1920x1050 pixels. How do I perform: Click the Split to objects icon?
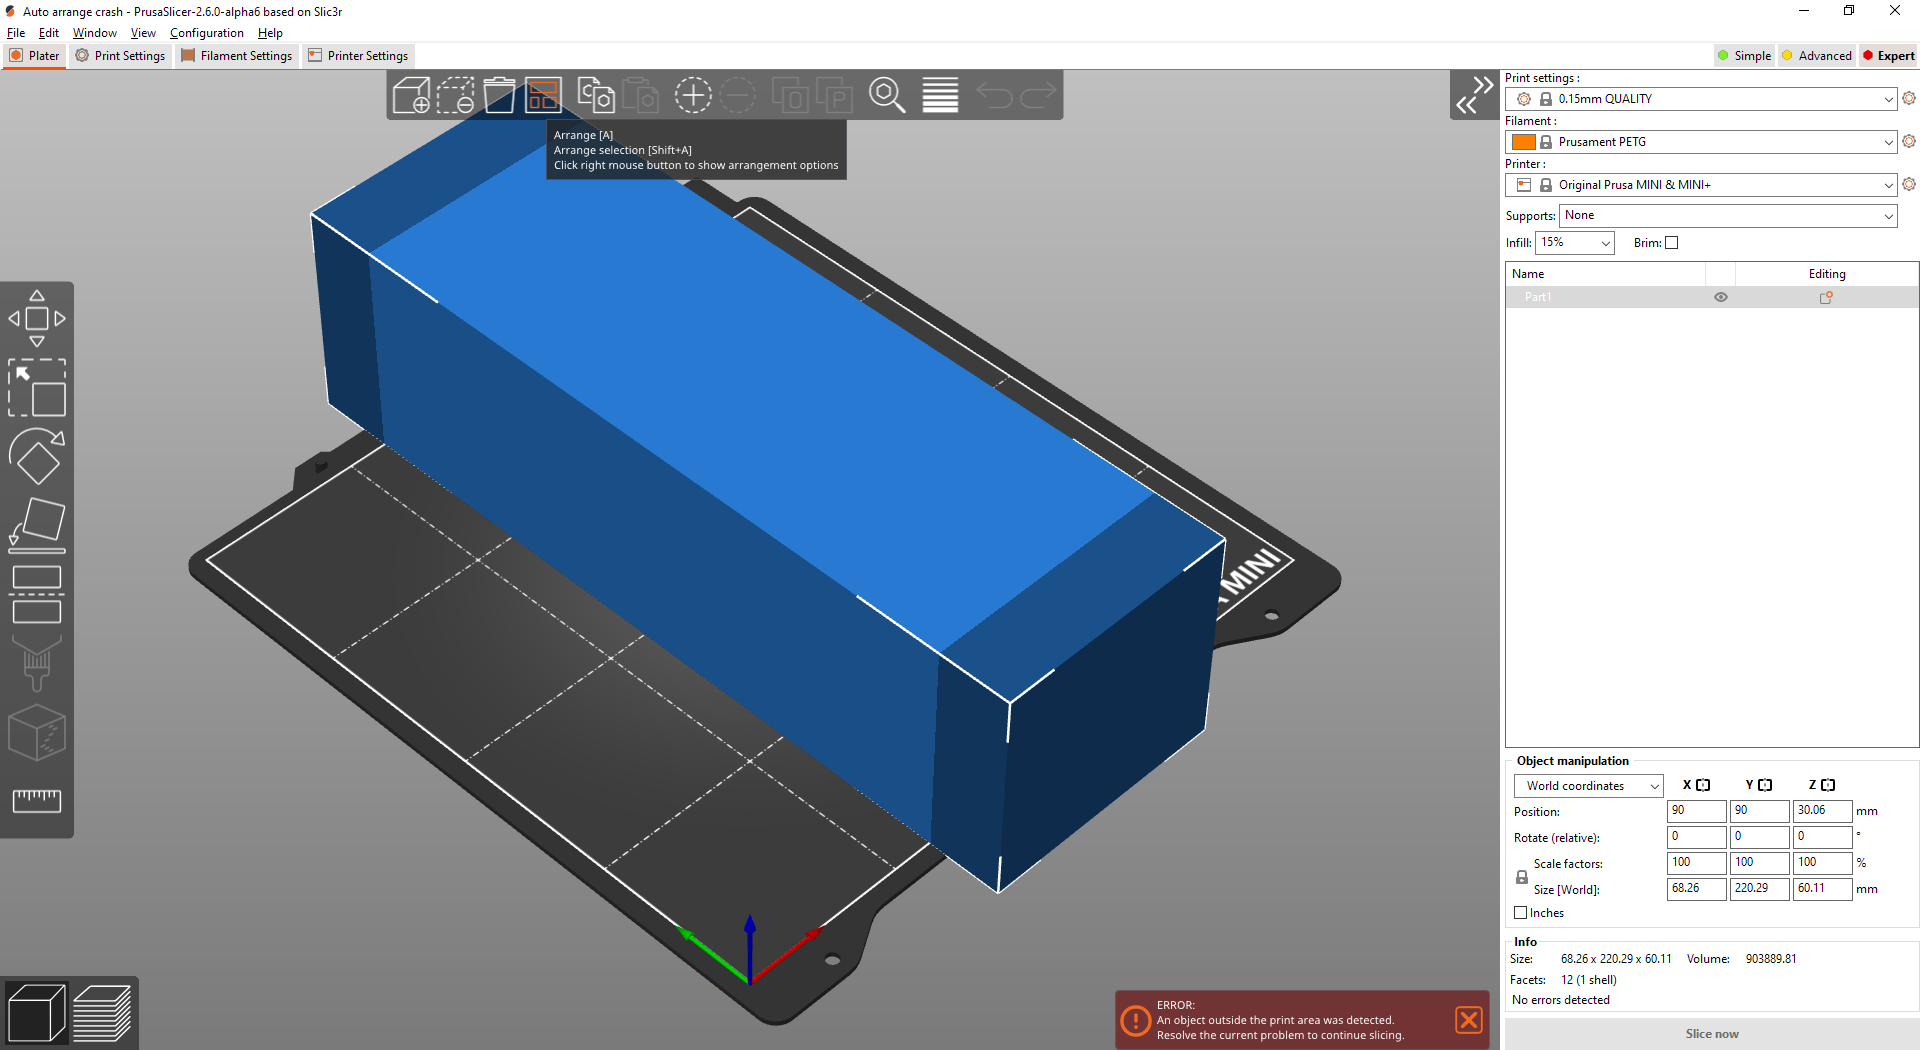click(x=790, y=95)
